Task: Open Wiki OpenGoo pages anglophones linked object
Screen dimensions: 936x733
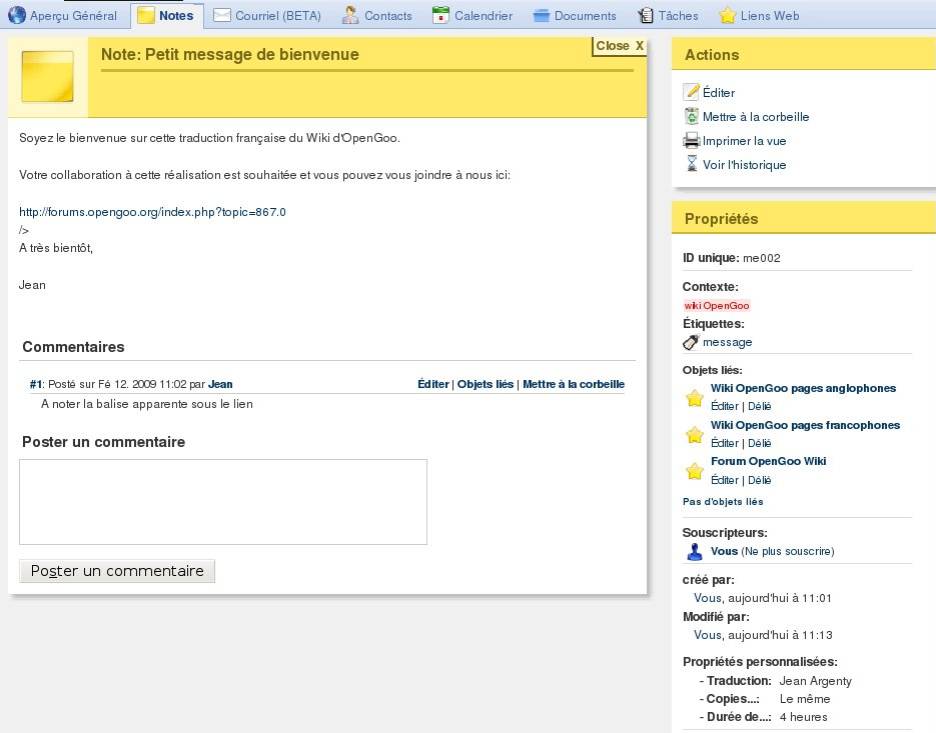Action: (x=803, y=388)
